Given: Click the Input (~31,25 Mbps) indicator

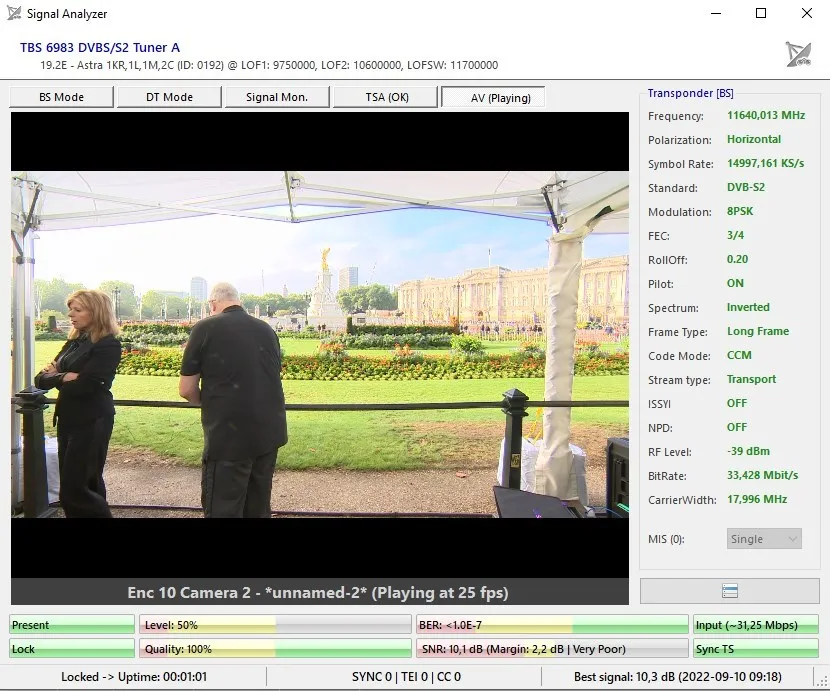Looking at the screenshot, I should pos(755,625).
